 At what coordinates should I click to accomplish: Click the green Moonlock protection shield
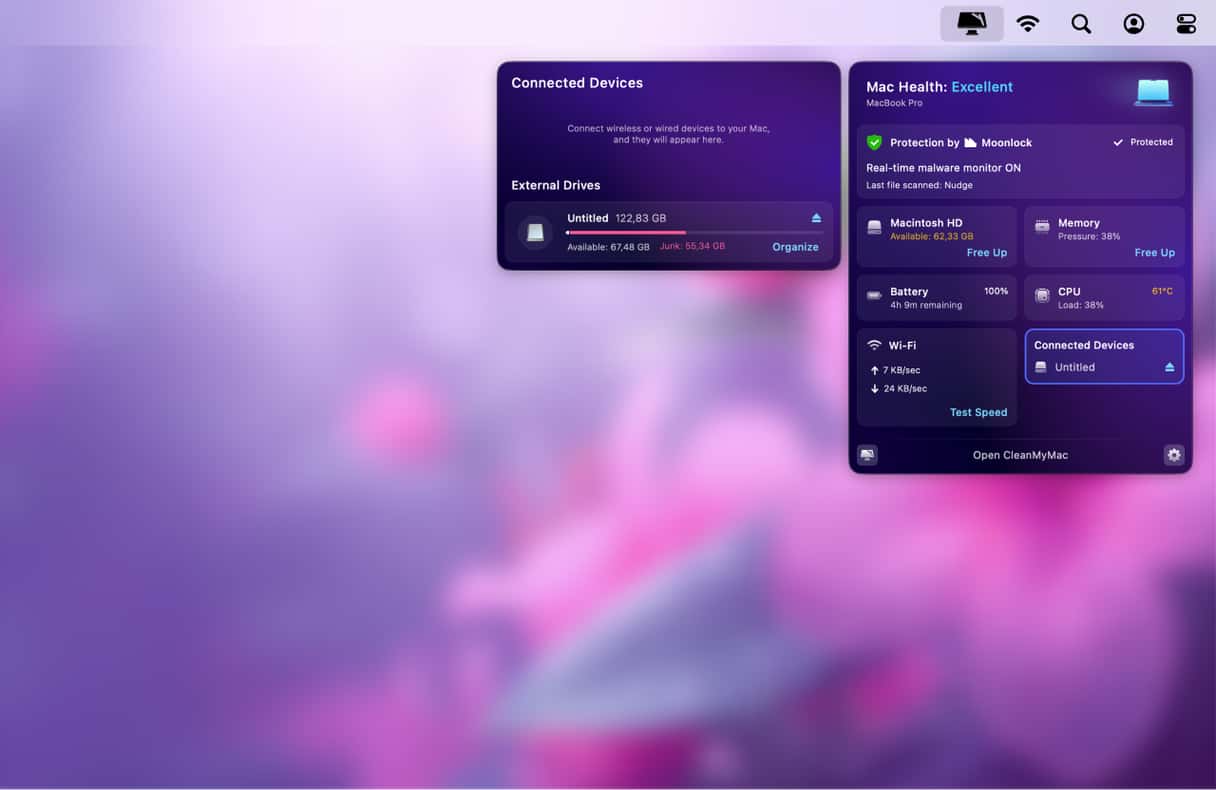[874, 142]
